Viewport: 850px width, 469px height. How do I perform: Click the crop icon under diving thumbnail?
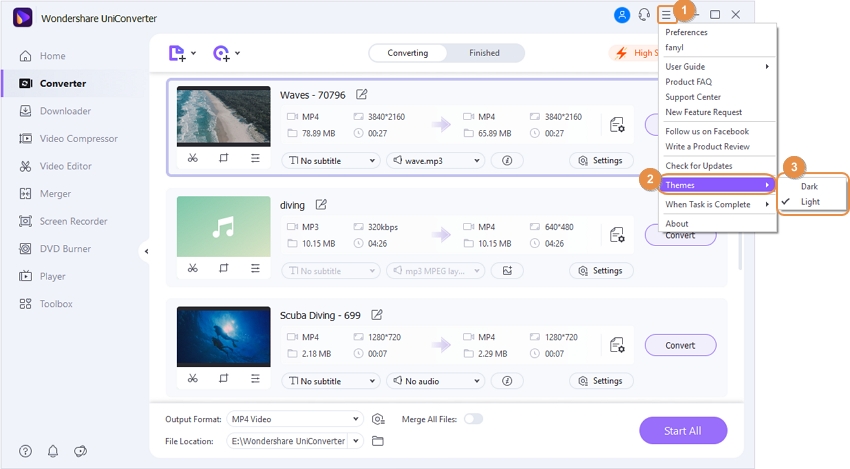[224, 268]
